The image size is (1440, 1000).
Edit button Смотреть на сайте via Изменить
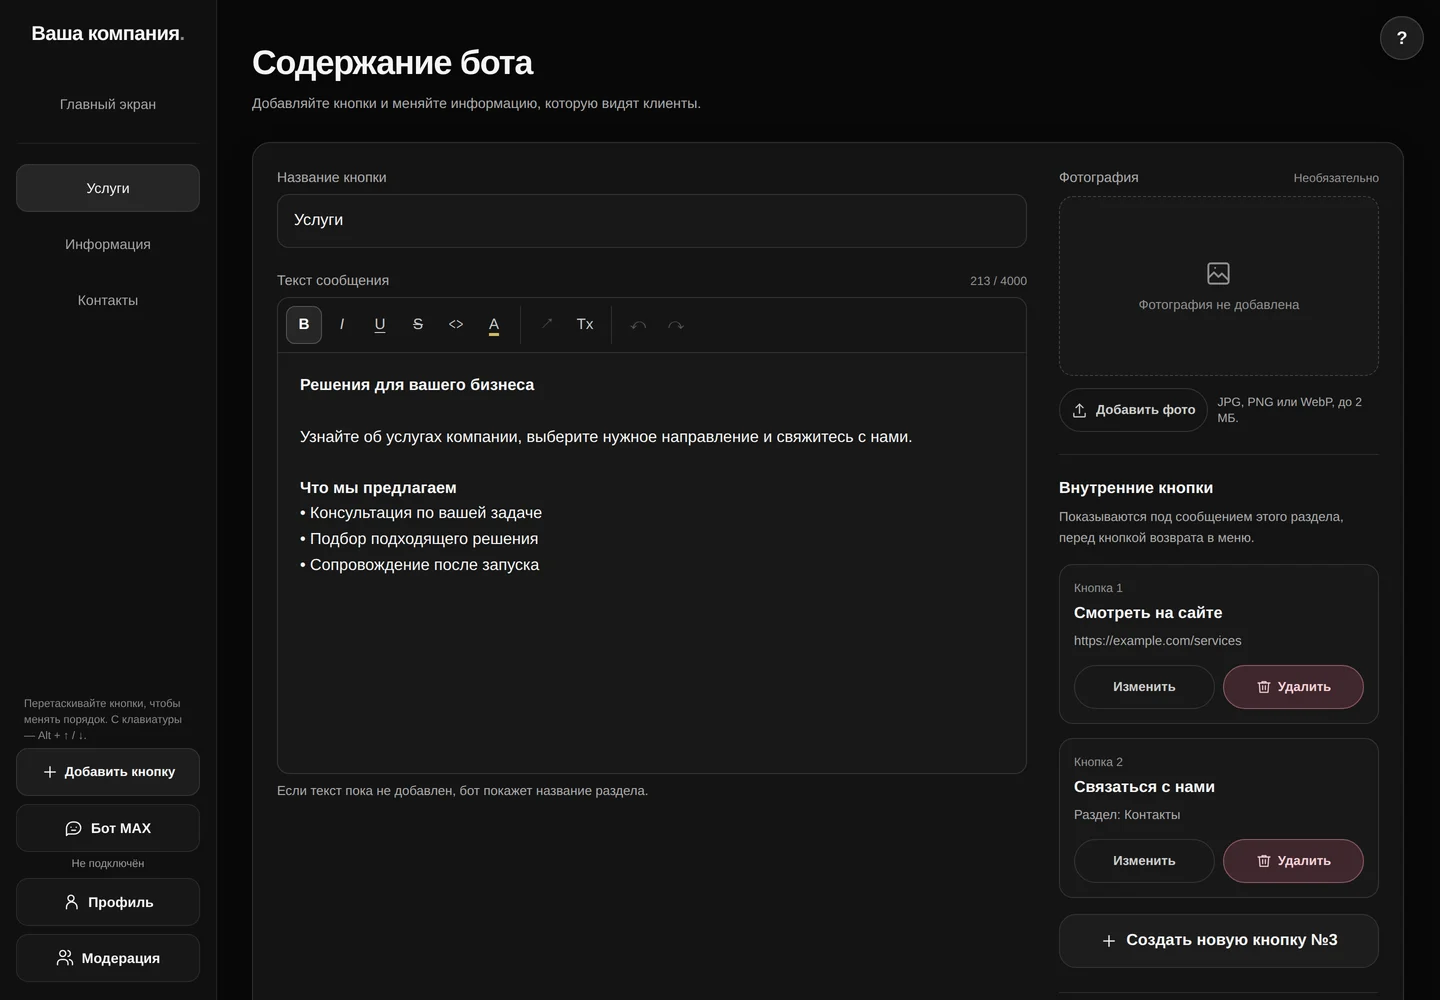(1144, 687)
